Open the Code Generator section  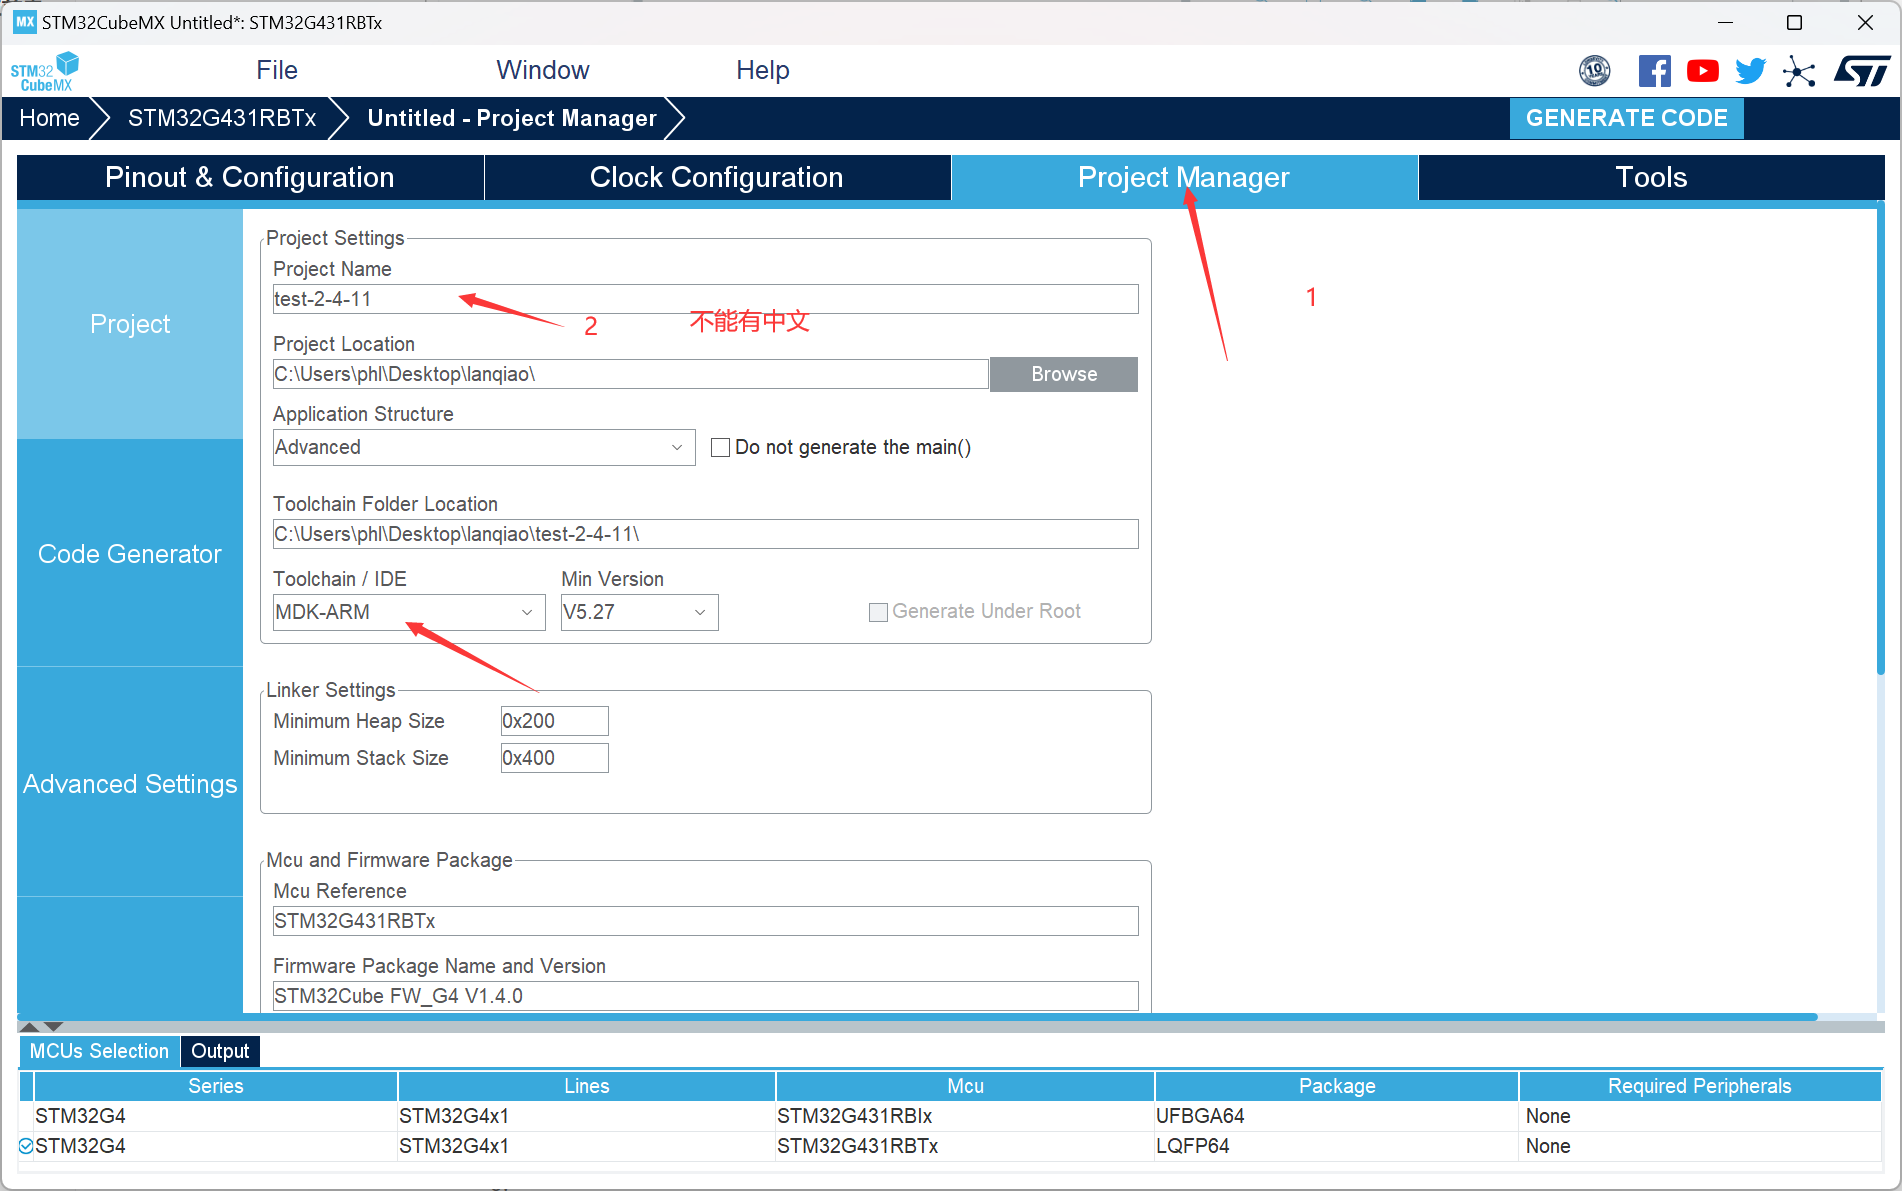130,554
